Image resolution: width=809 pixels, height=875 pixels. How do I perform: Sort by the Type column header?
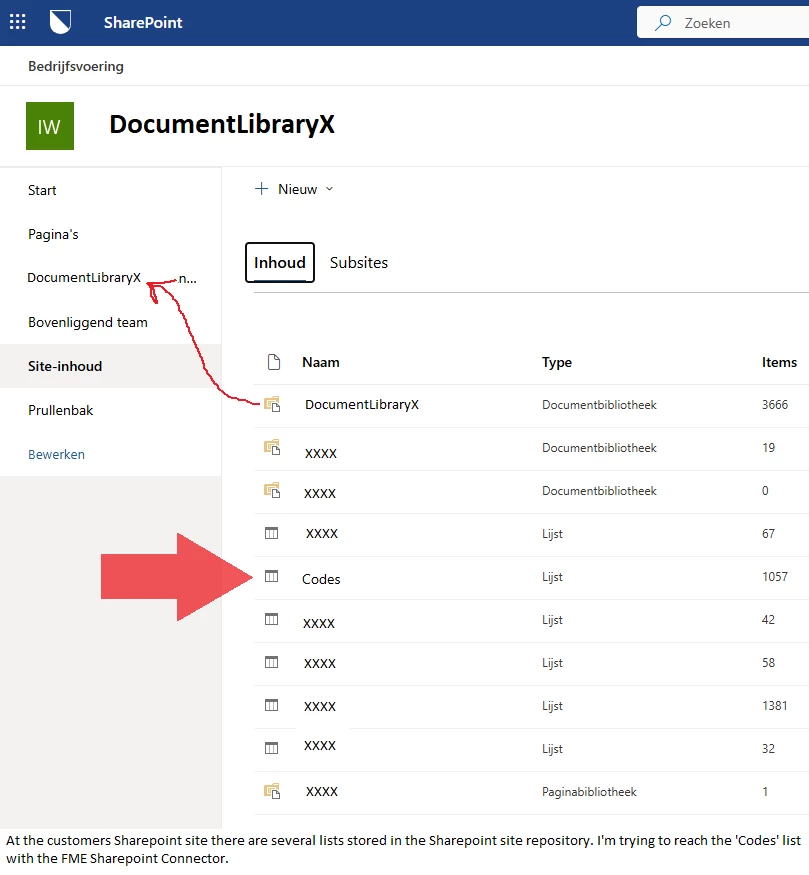pos(557,362)
